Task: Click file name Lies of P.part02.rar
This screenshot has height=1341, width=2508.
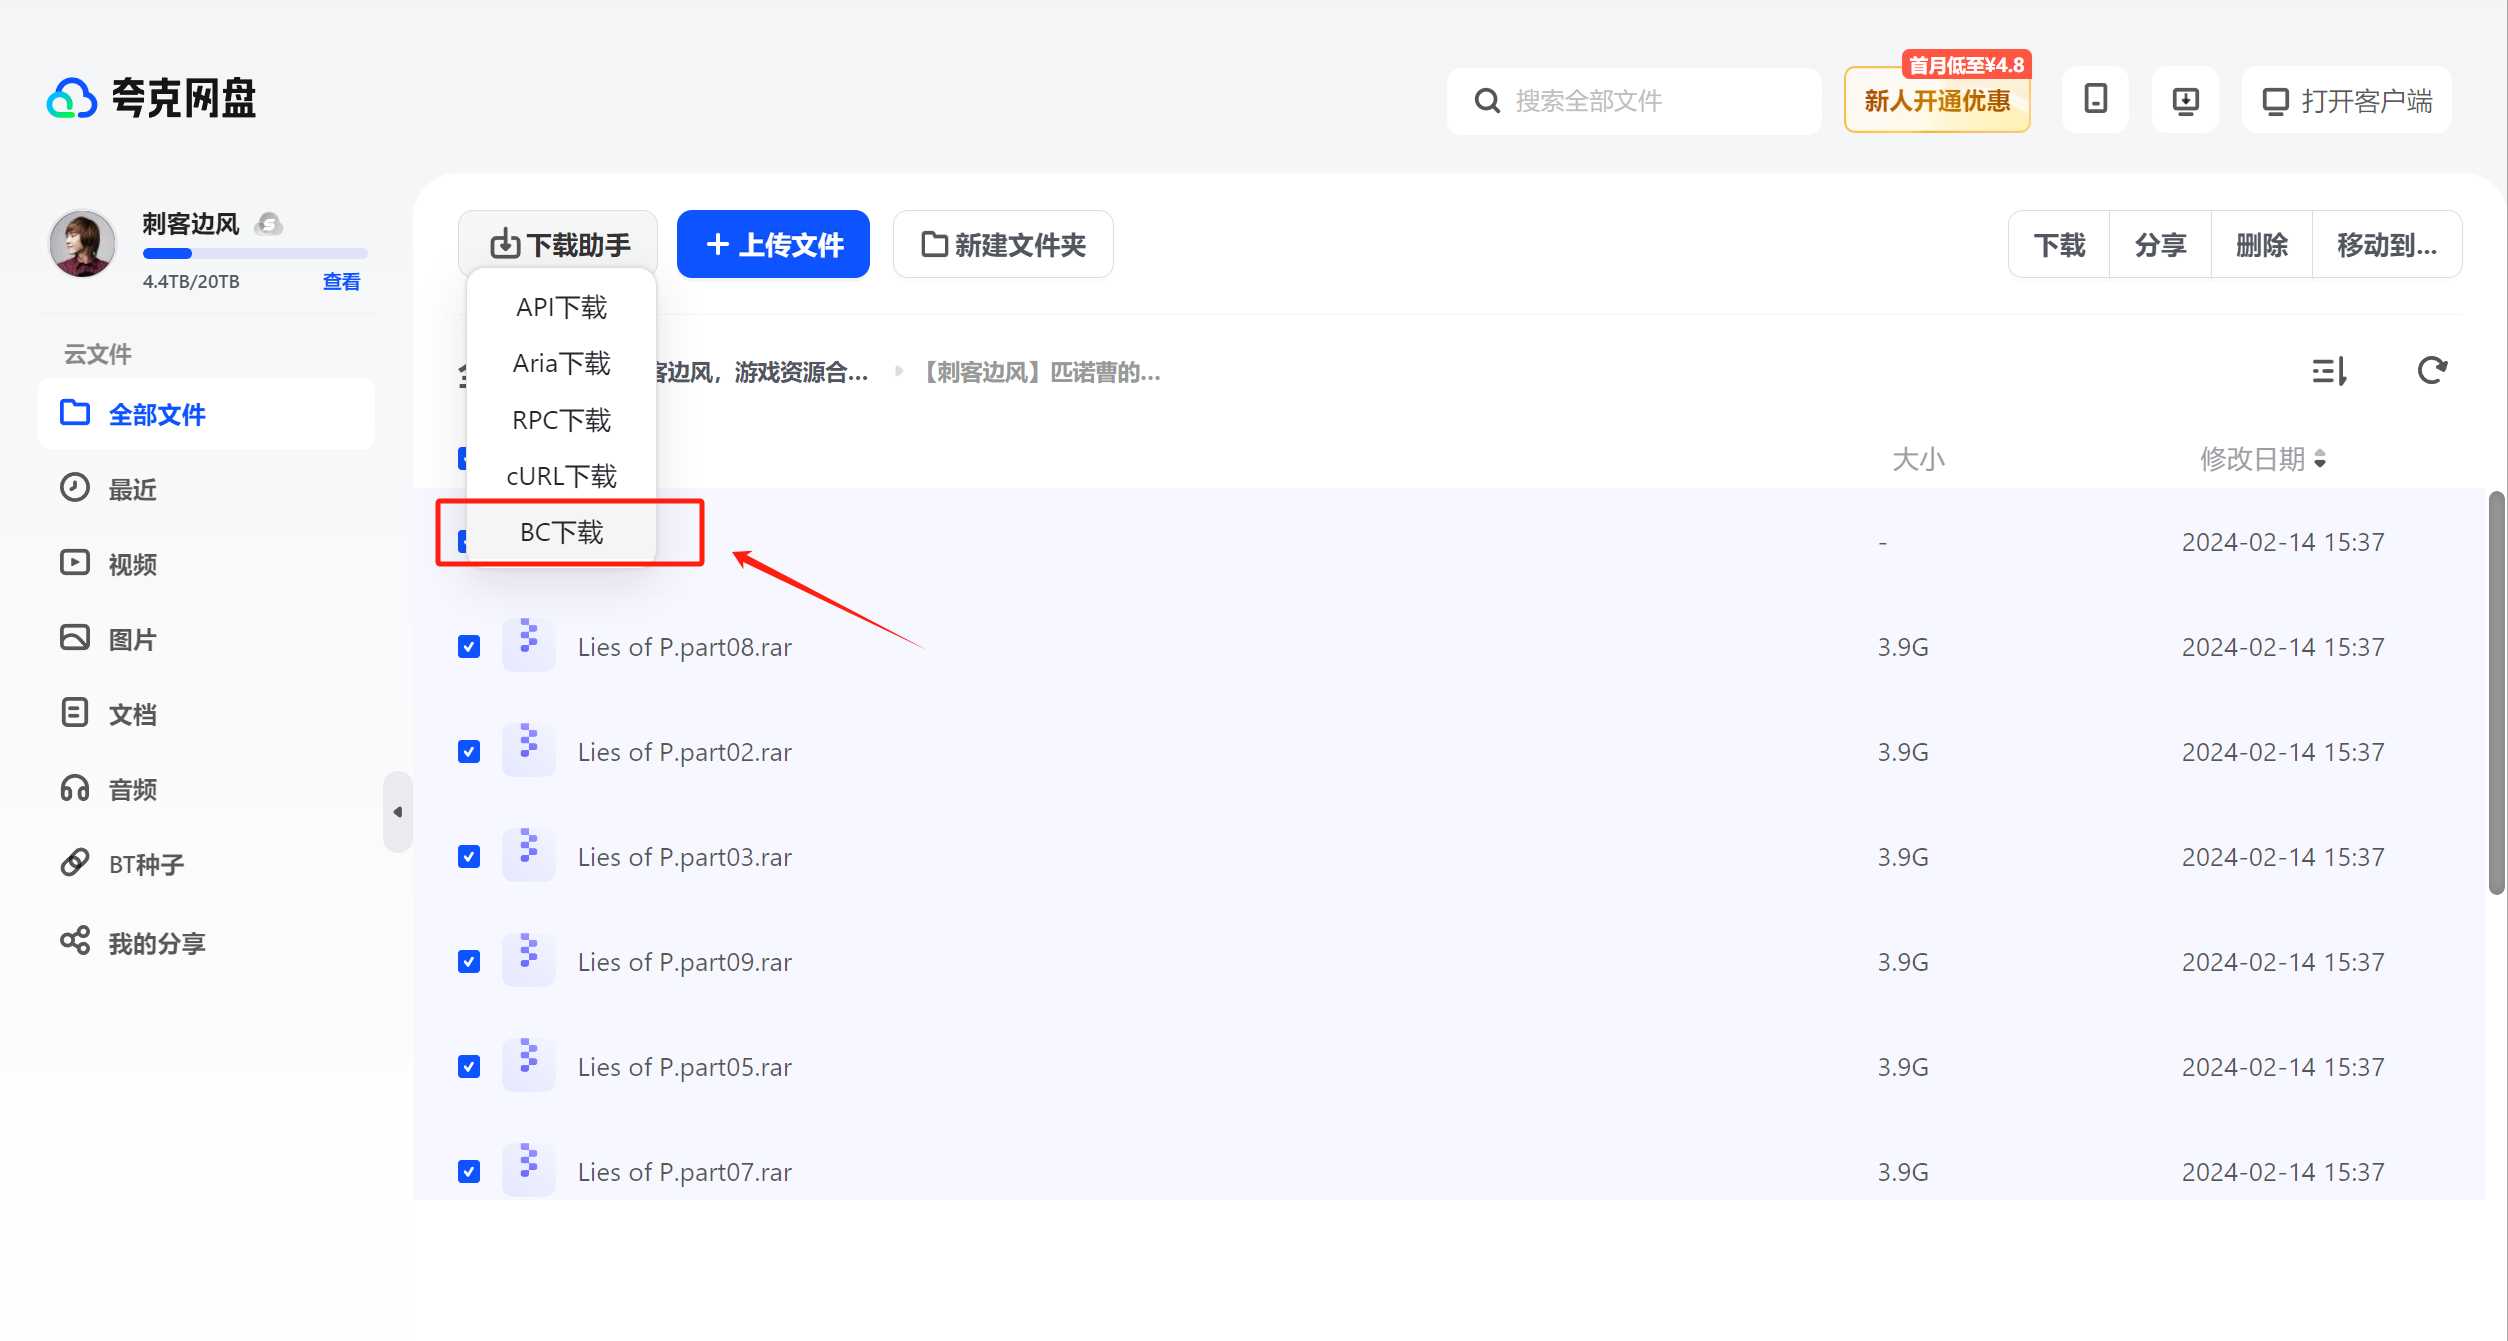Action: click(x=685, y=752)
